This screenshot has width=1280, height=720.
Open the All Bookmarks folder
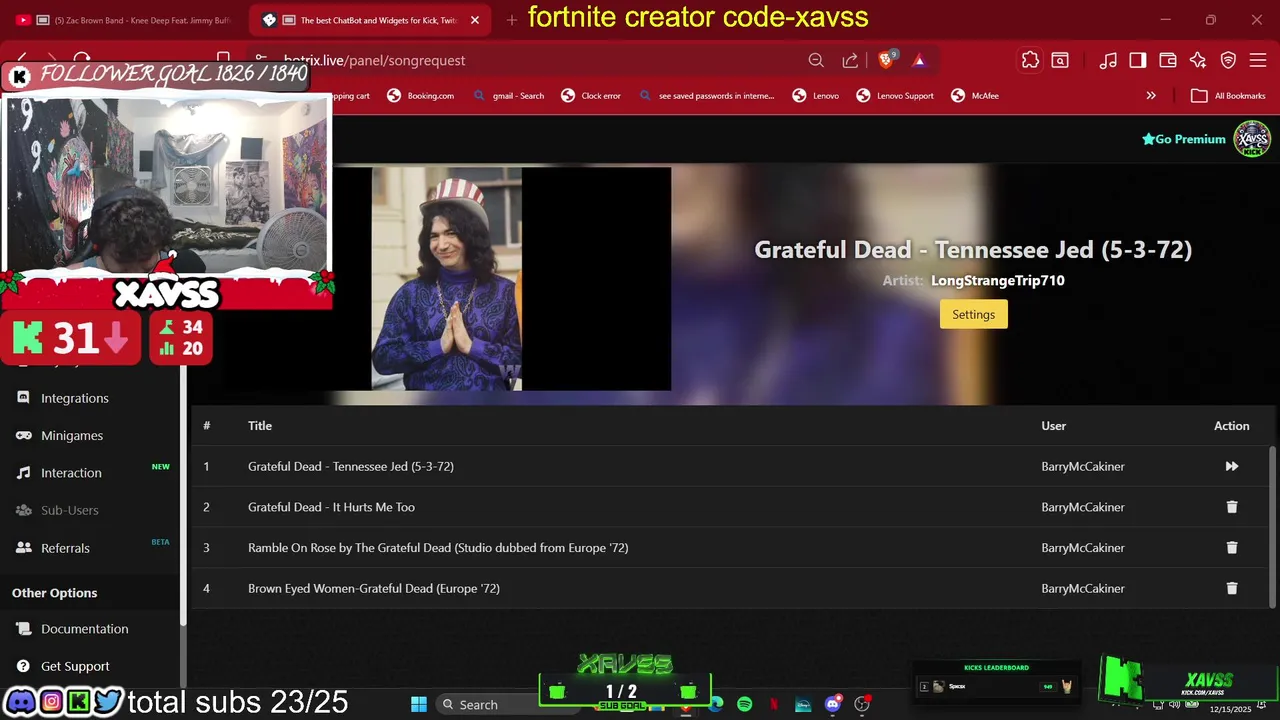point(1228,96)
